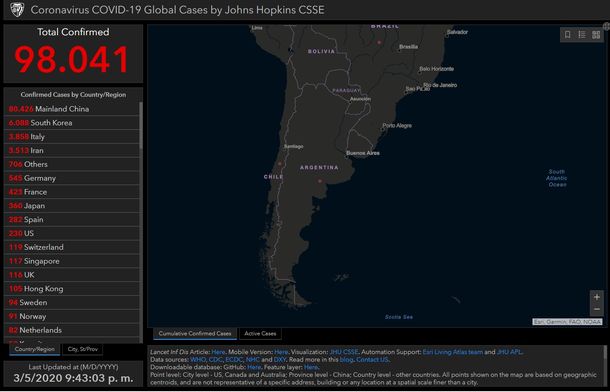Open the ECDC data source link
Viewport: 610px width, 392px height.
(234, 360)
